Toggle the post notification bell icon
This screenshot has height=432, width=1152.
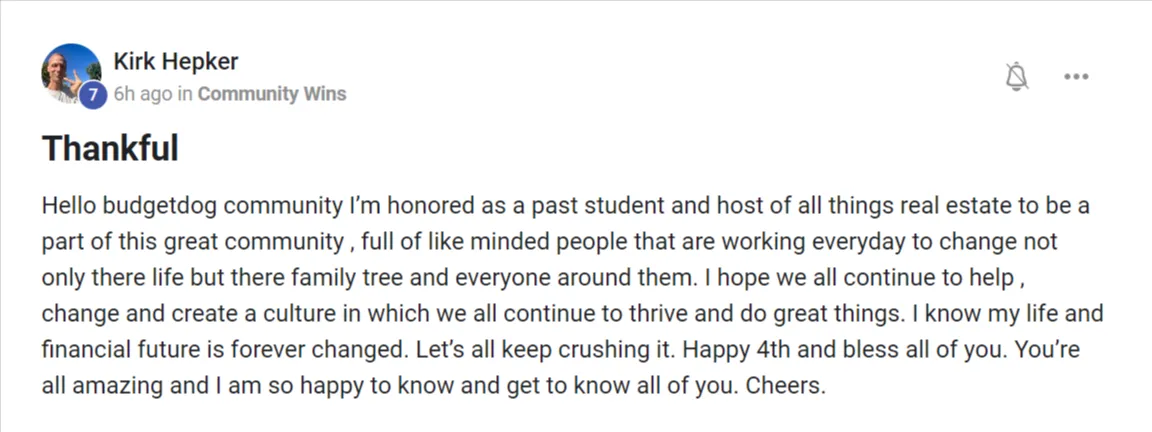tap(1017, 76)
